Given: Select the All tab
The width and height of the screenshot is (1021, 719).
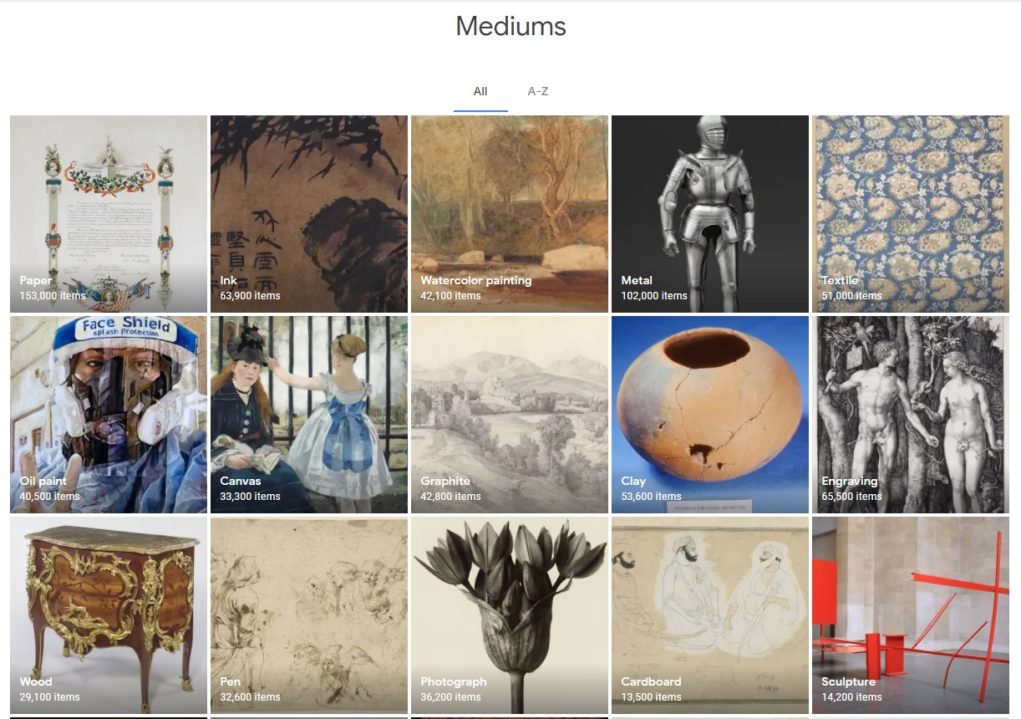Looking at the screenshot, I should (x=480, y=91).
